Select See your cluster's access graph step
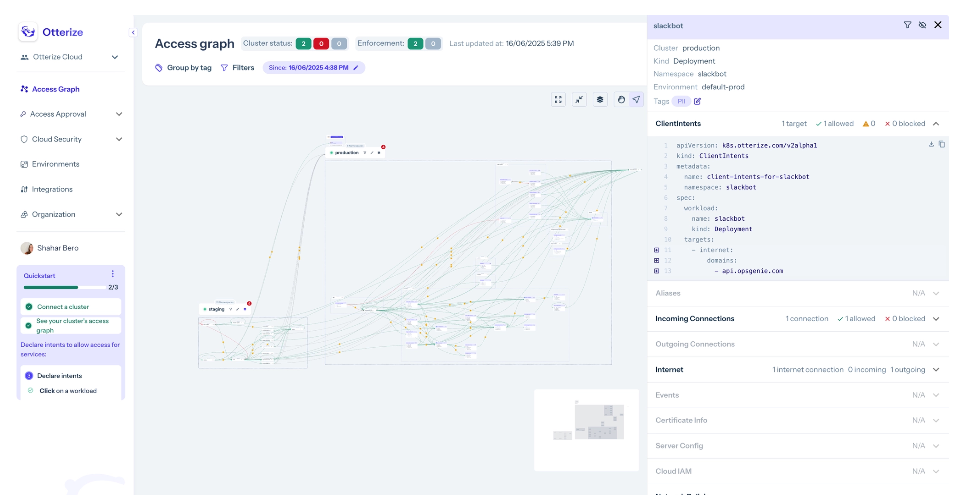This screenshot has width=975, height=495. (70, 325)
